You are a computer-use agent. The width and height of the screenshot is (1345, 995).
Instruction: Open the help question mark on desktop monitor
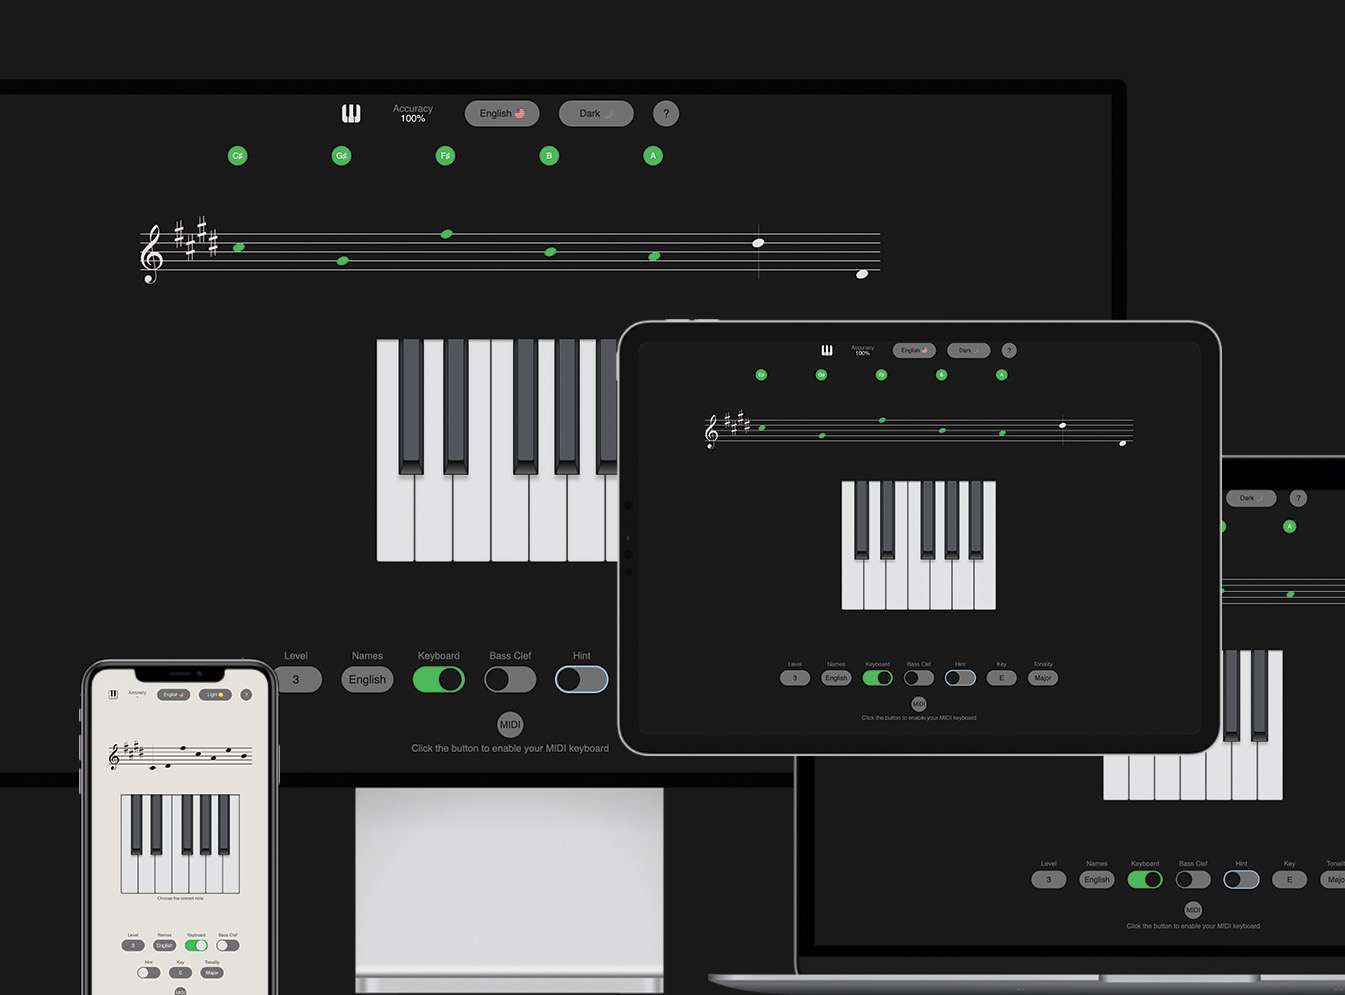666,114
